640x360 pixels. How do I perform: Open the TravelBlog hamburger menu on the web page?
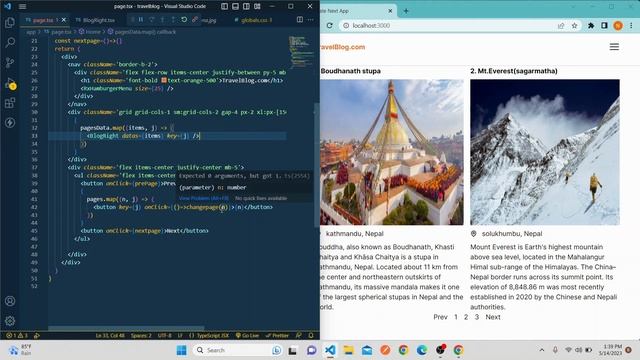click(614, 47)
